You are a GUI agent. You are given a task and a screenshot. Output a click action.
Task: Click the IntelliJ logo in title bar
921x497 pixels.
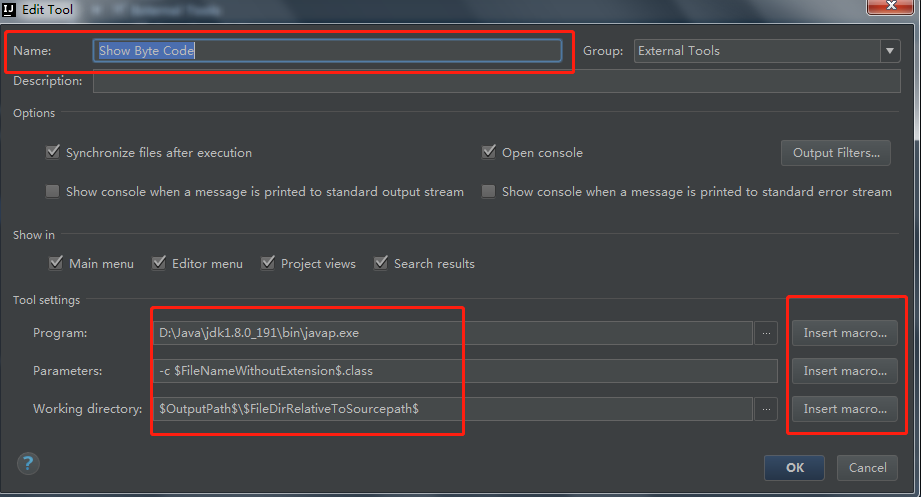click(9, 9)
